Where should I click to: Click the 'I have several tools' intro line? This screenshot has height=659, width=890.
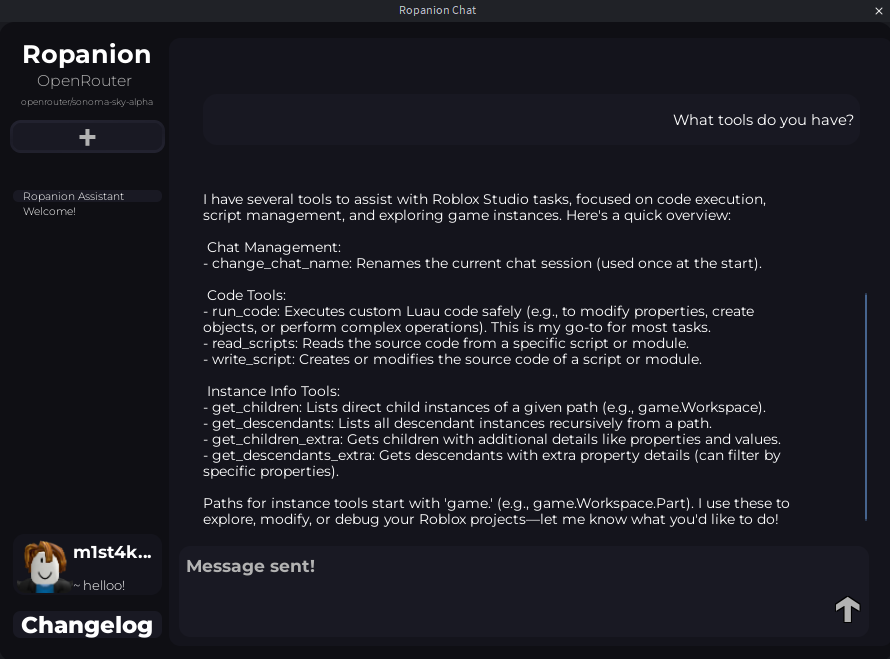point(485,207)
